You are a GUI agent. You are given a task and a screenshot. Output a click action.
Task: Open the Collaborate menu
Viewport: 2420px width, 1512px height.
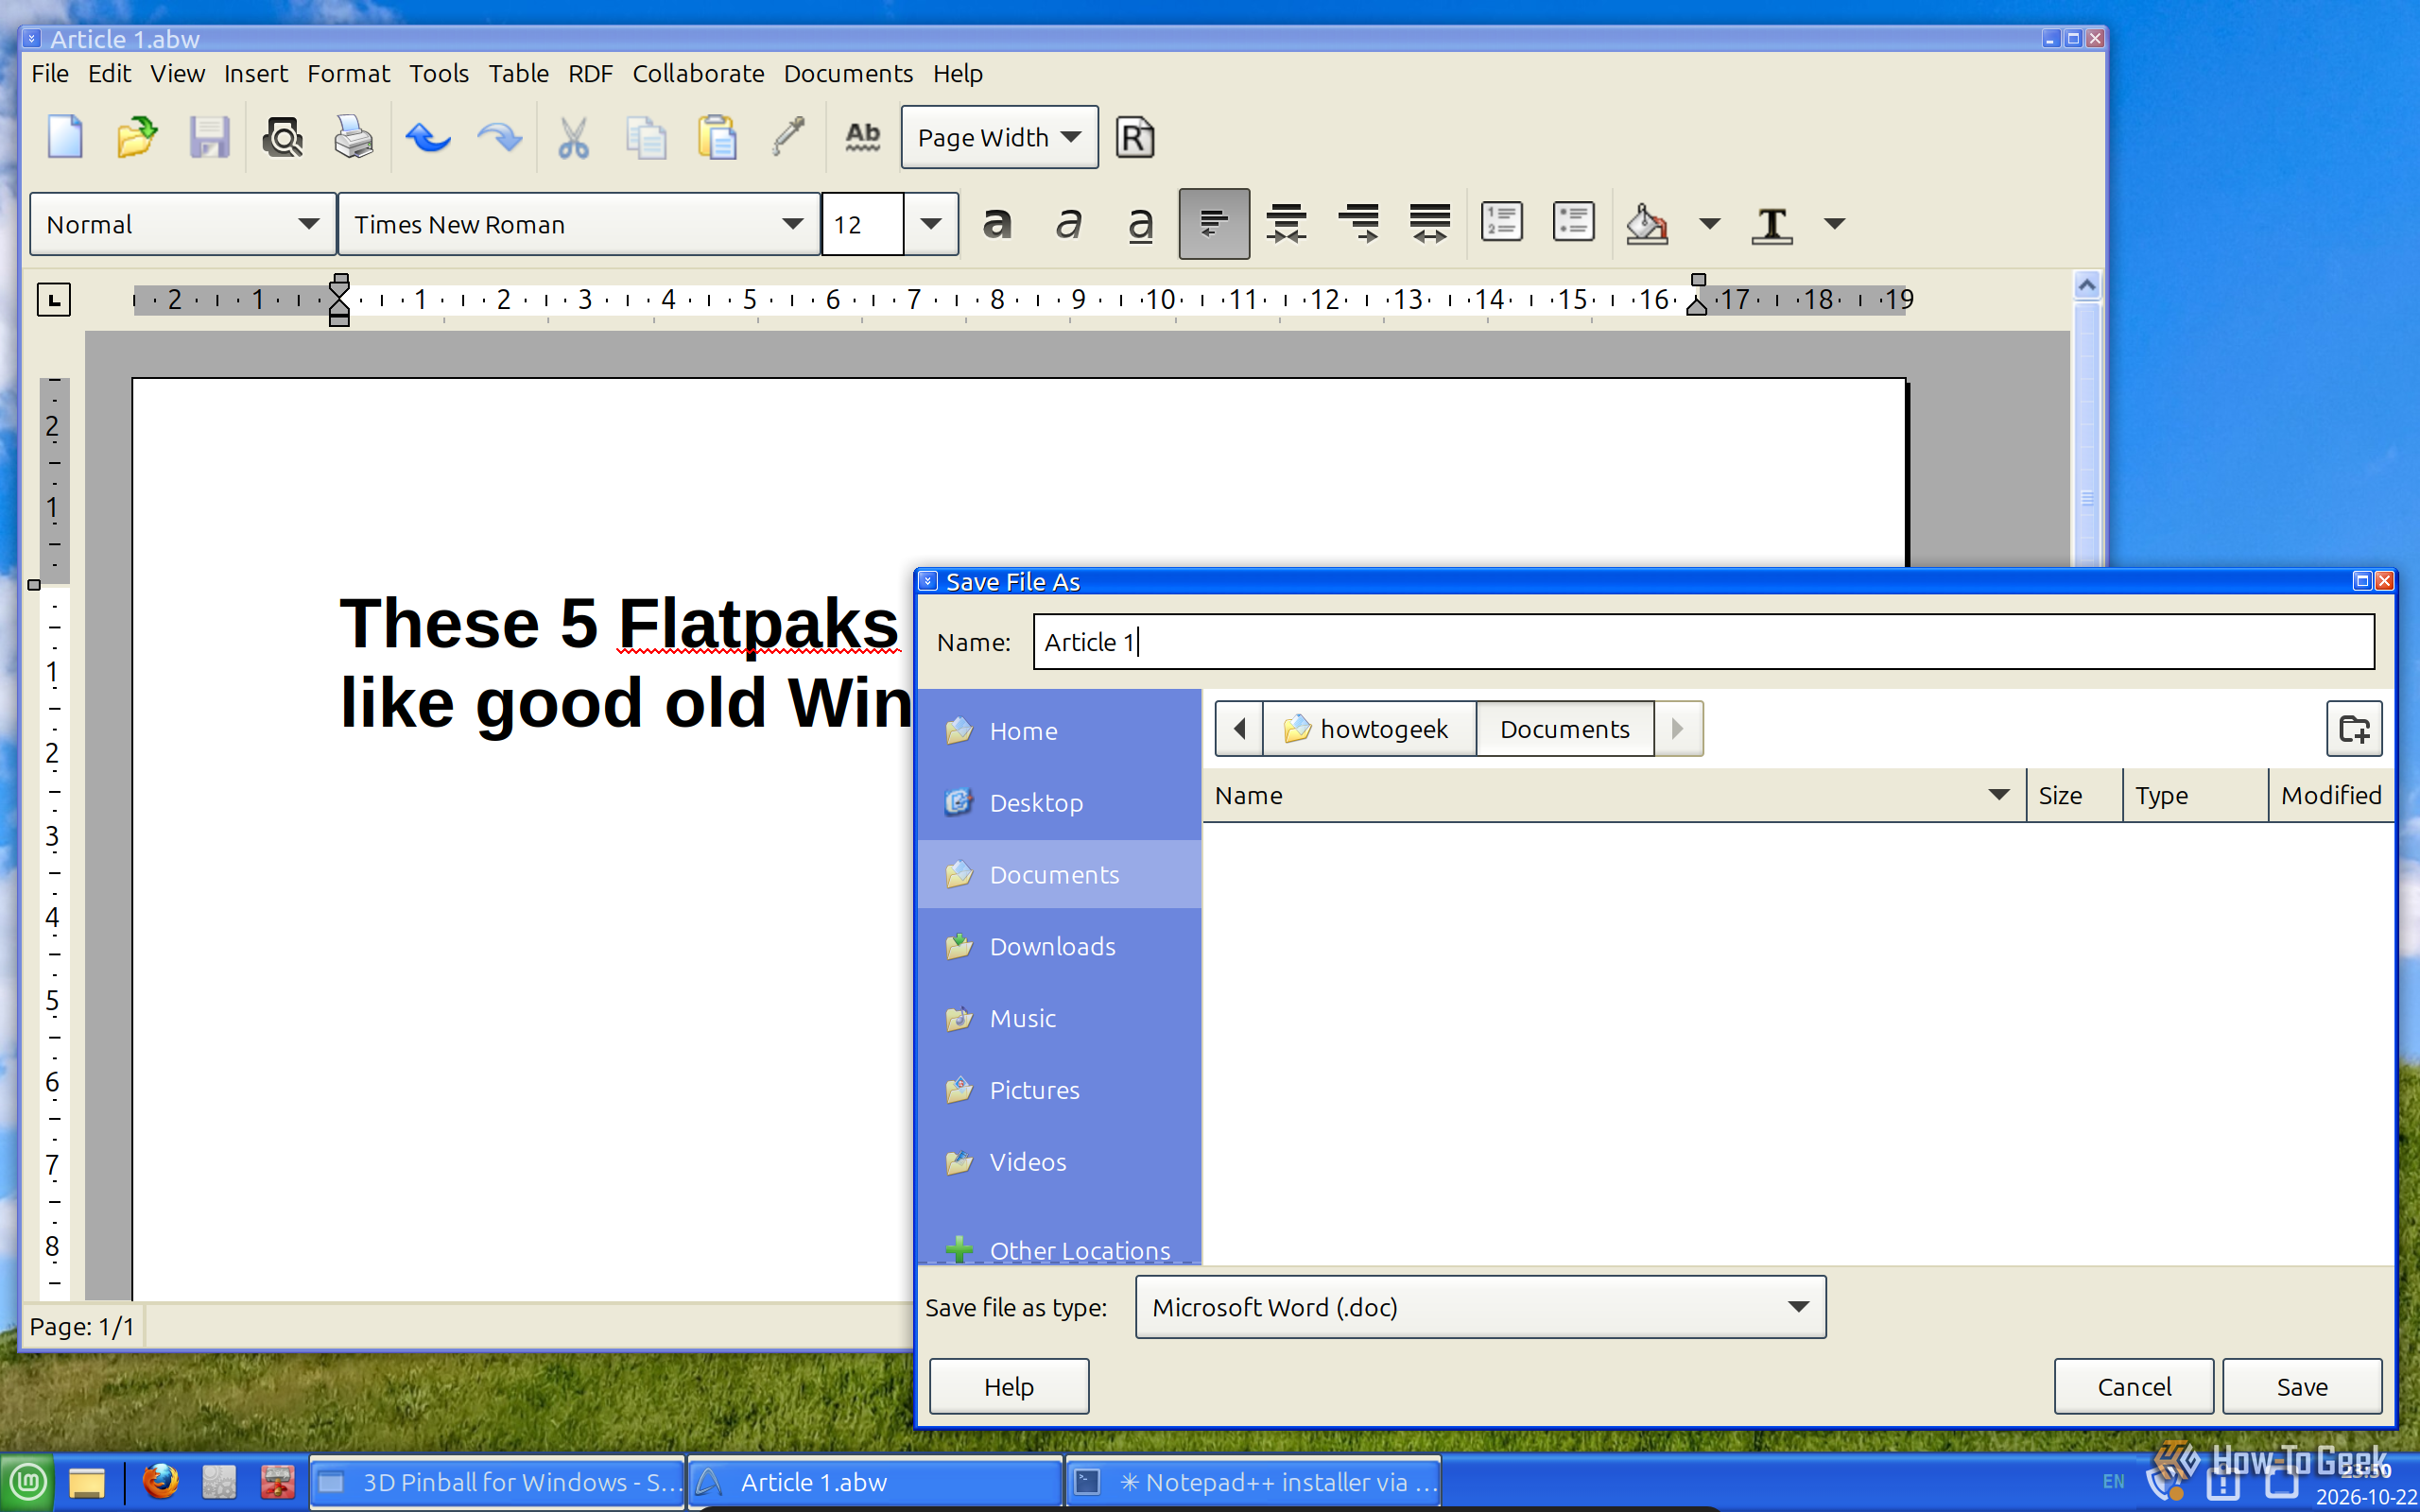[x=698, y=73]
